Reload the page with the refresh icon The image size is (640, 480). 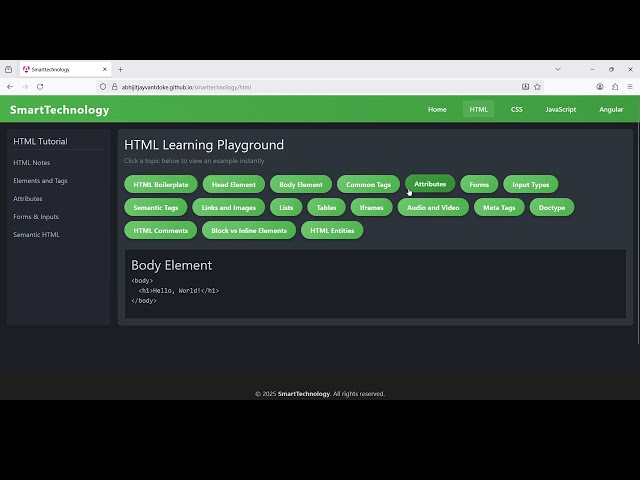pos(40,87)
